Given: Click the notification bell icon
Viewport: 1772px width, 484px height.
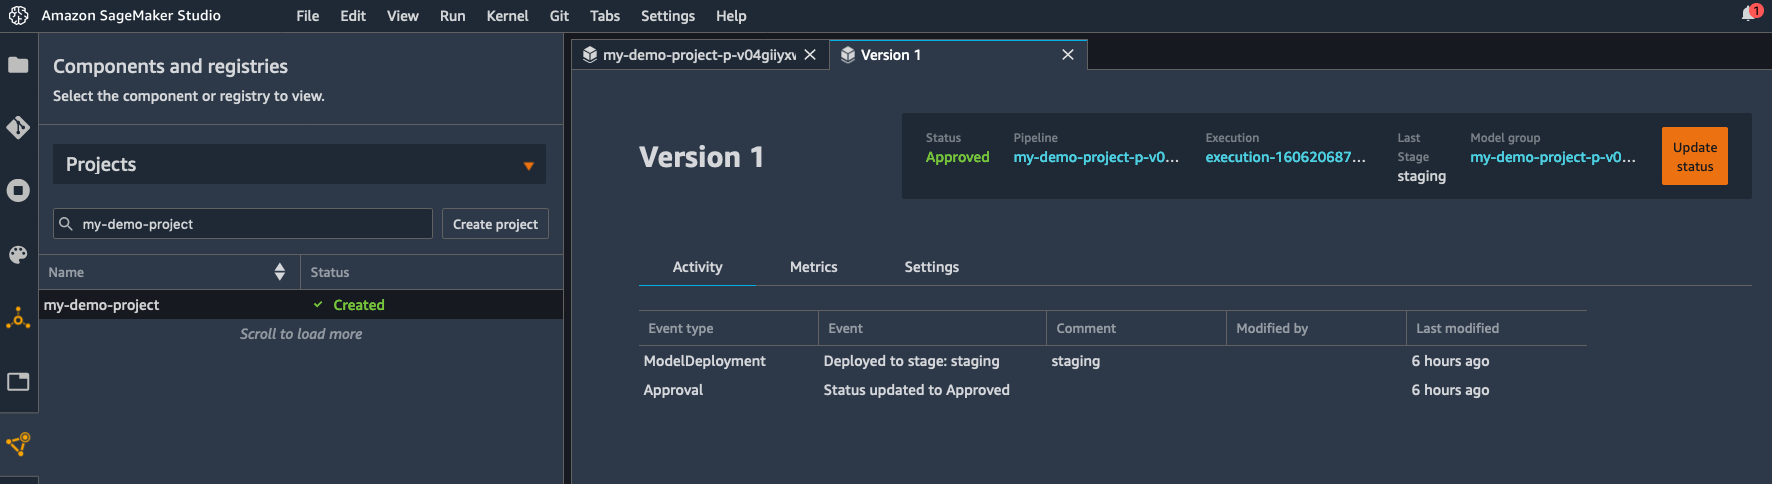Looking at the screenshot, I should (1750, 14).
